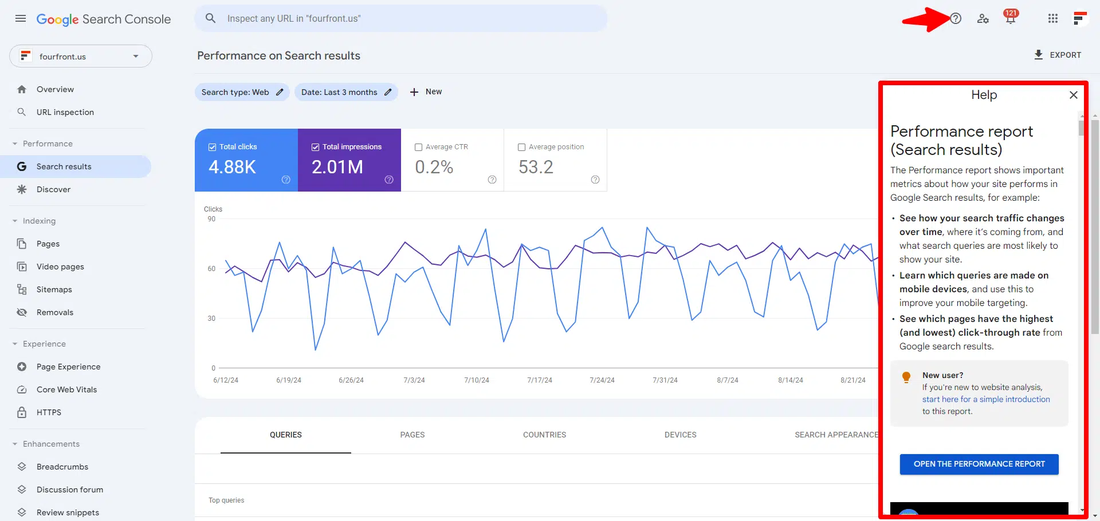Uncheck the Total impressions checkbox
This screenshot has height=521, width=1100.
point(315,147)
